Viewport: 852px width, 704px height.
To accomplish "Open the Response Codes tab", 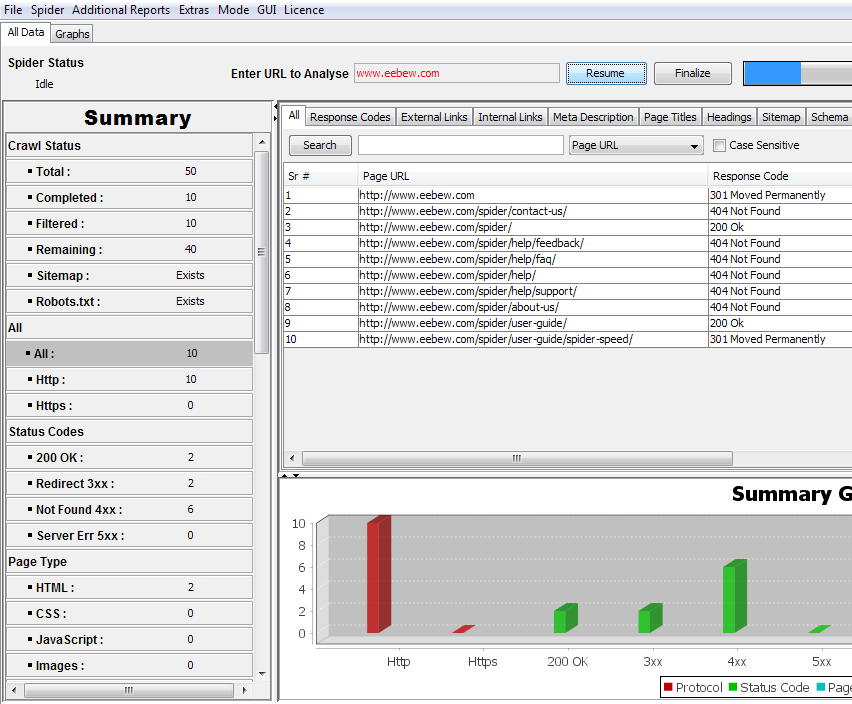I will (350, 117).
